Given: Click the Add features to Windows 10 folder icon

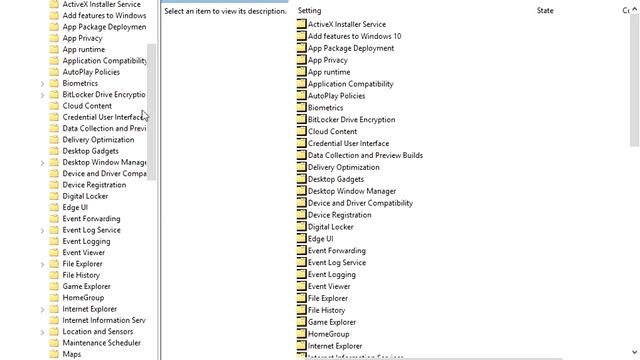Looking at the screenshot, I should pos(301,36).
